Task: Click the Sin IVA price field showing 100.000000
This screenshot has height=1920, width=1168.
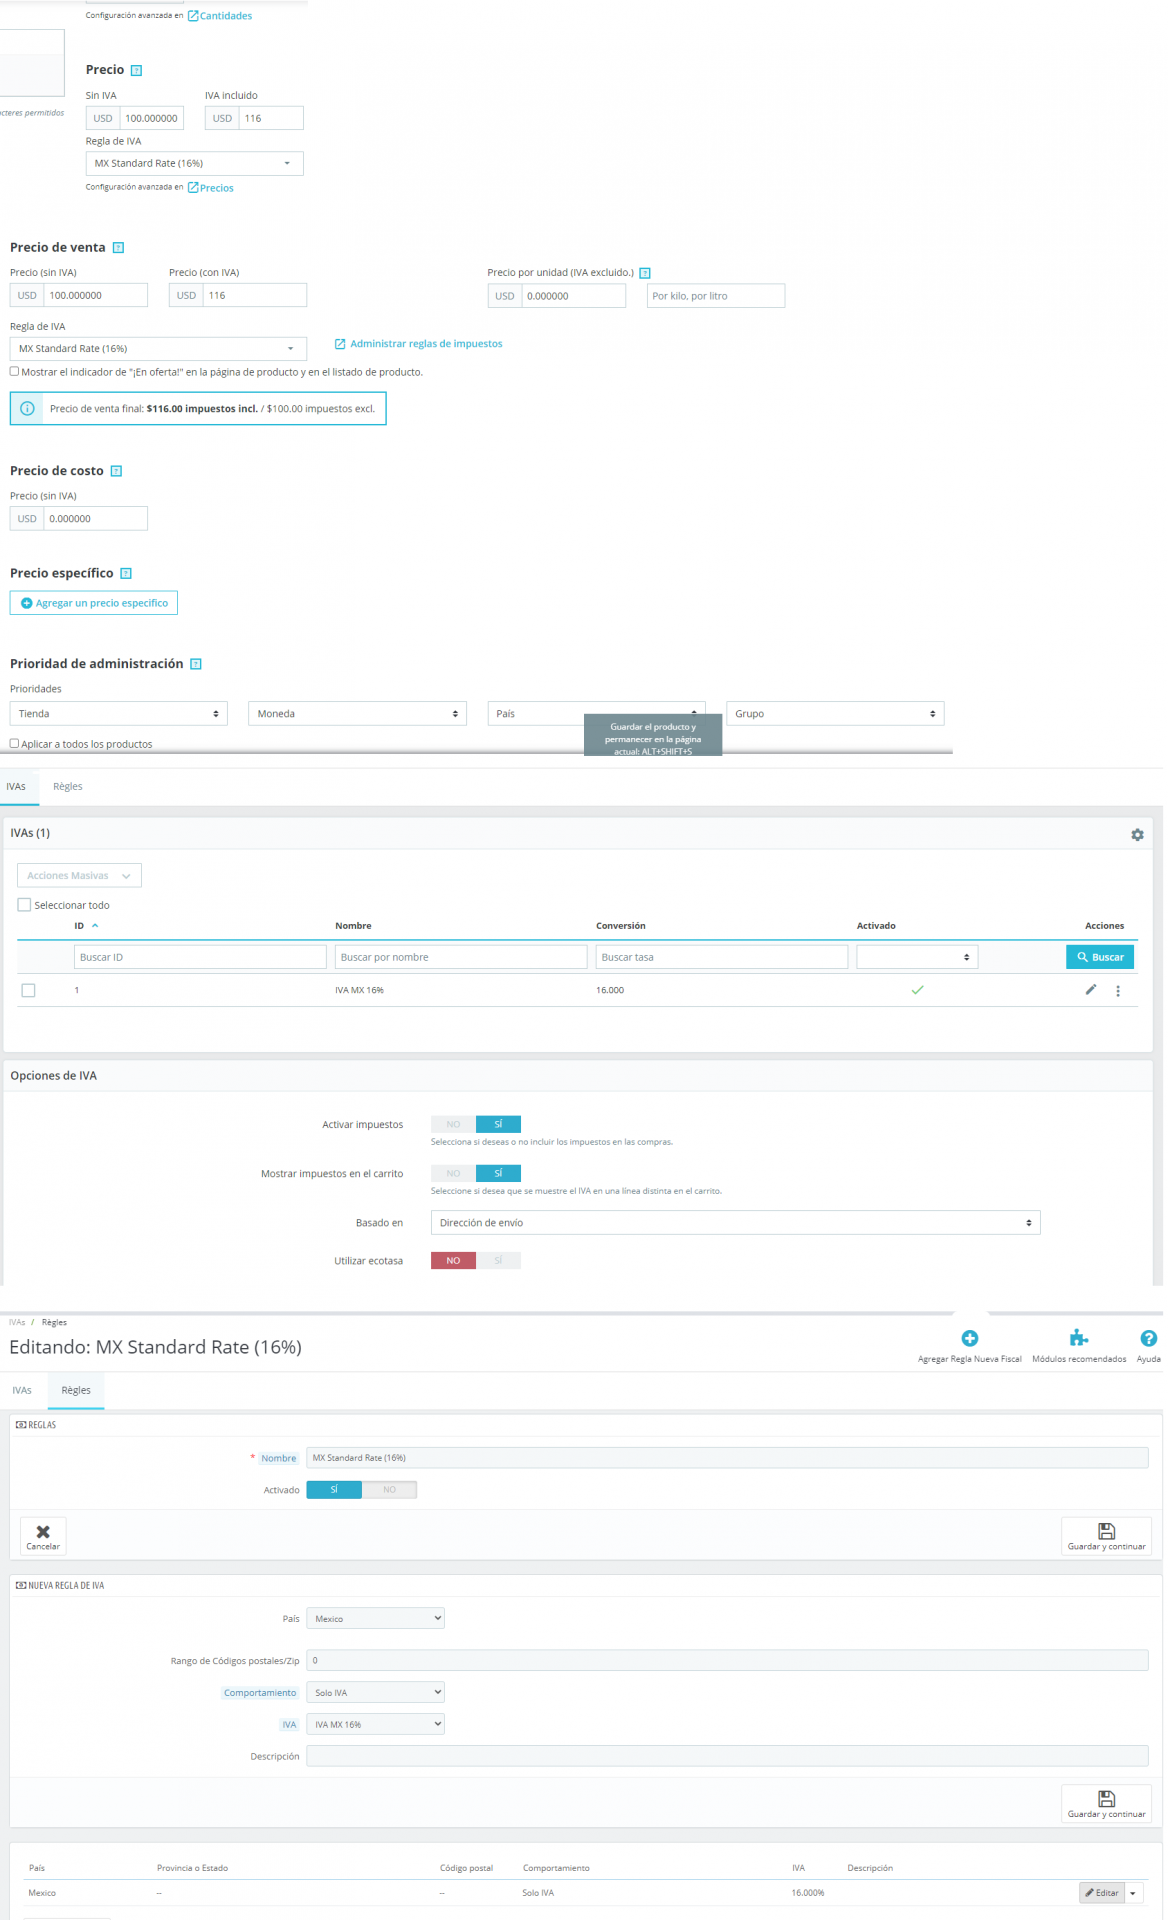Action: click(x=151, y=118)
